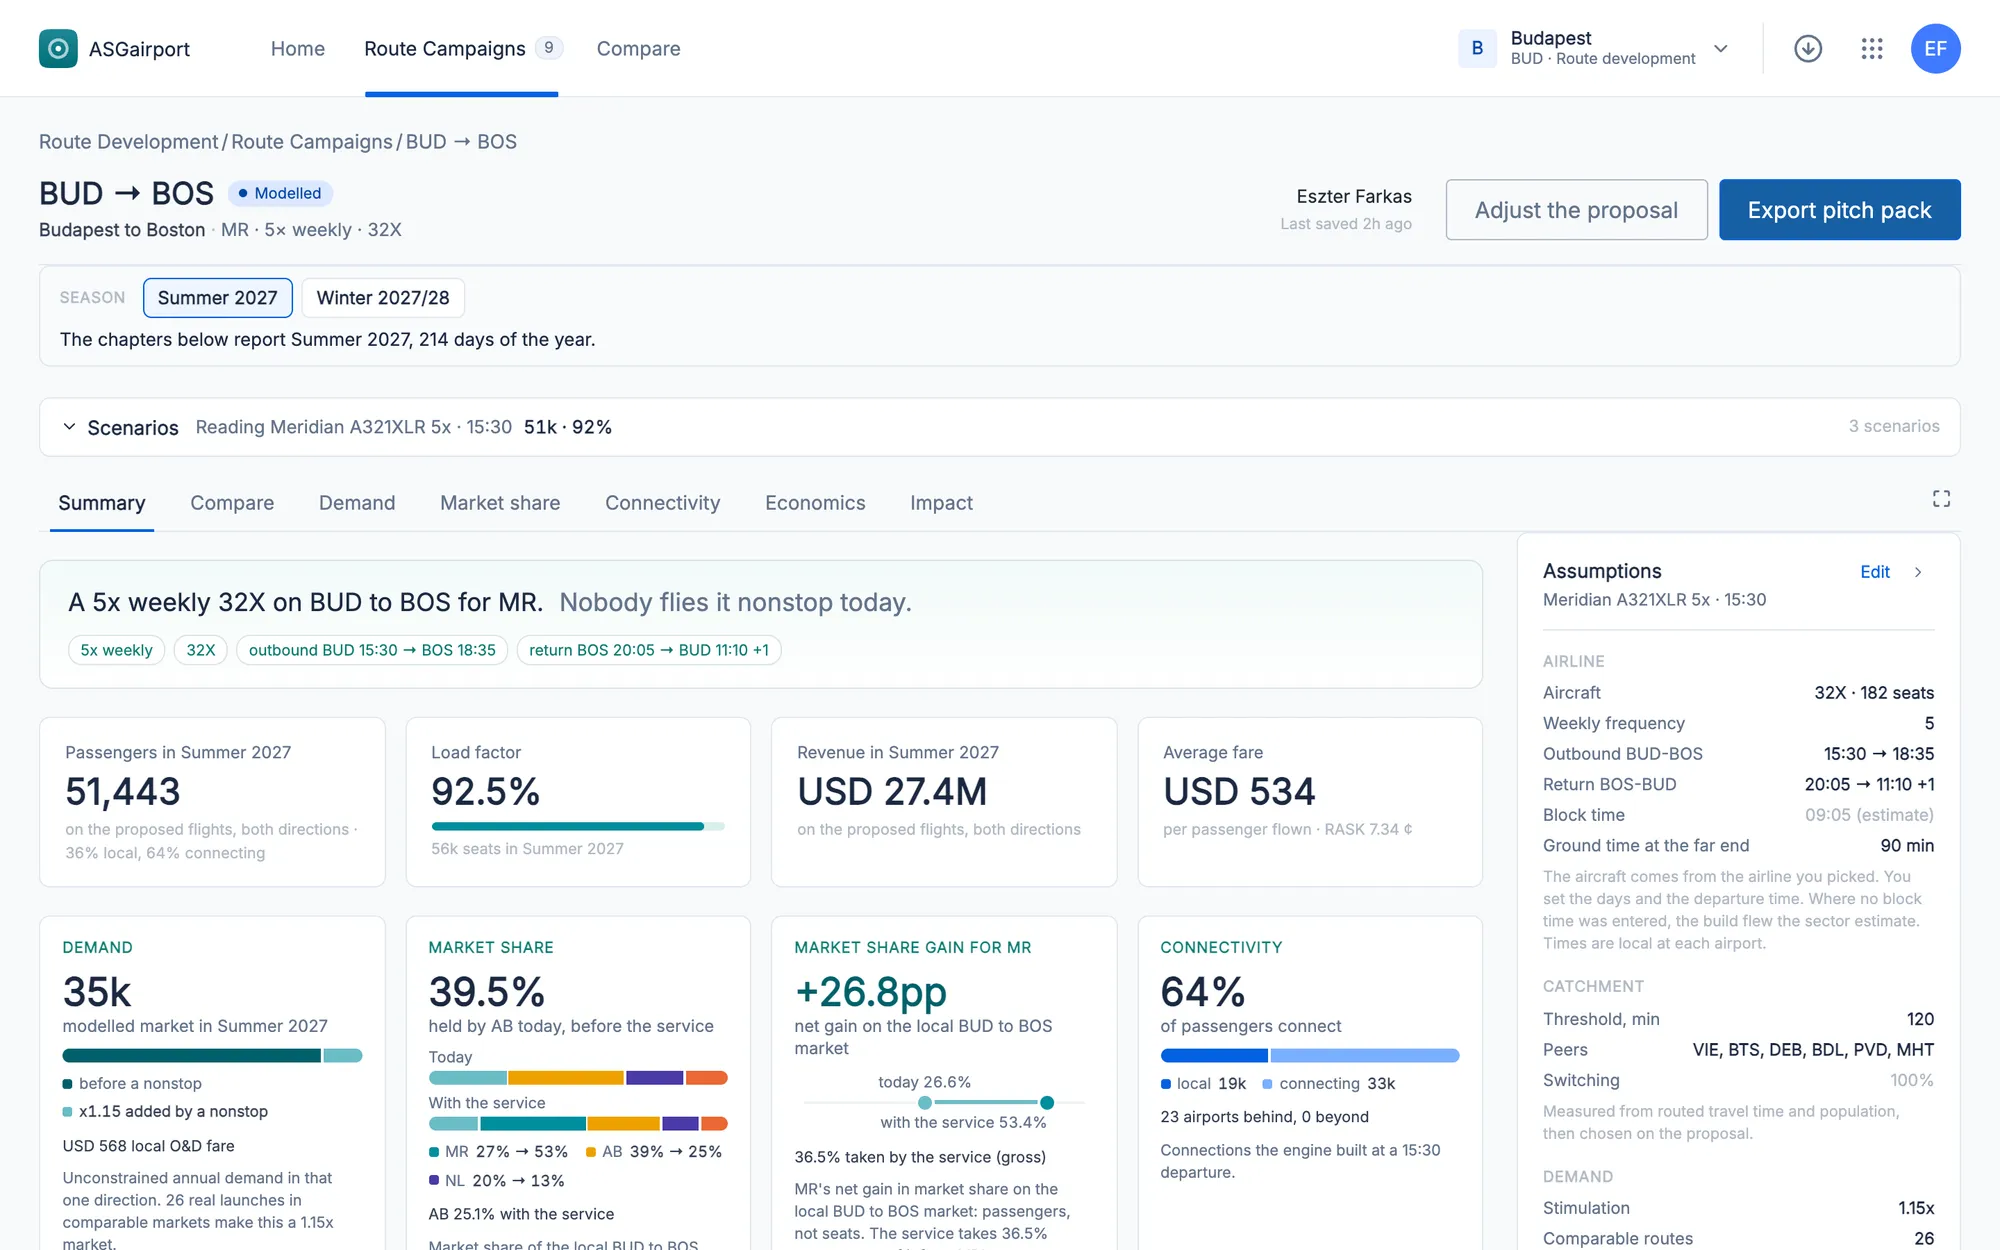Click the Assumptions panel arrow chevron

click(1918, 572)
